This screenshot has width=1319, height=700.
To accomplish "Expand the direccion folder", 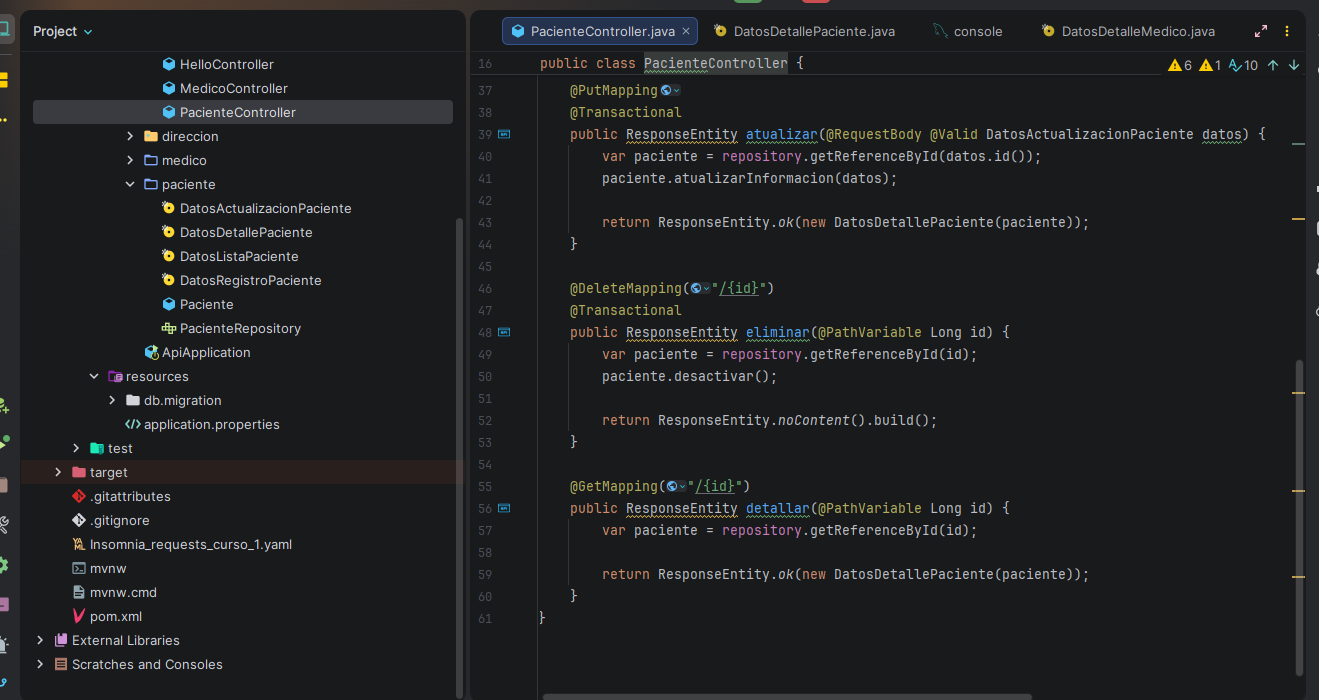I will tap(130, 136).
